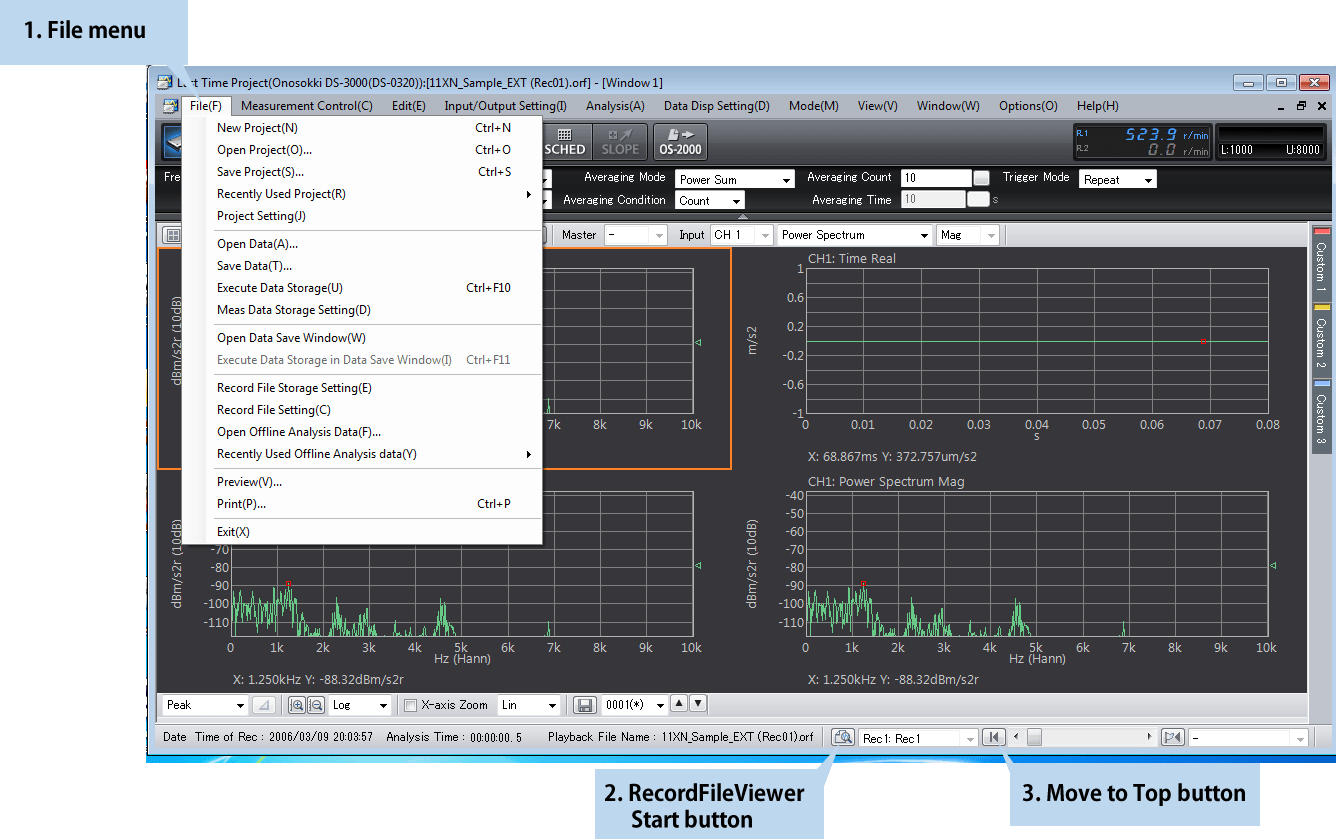Click the marker flag icon in the status bar
Screen dimensions: 1336x839
pyautogui.click(x=1172, y=737)
